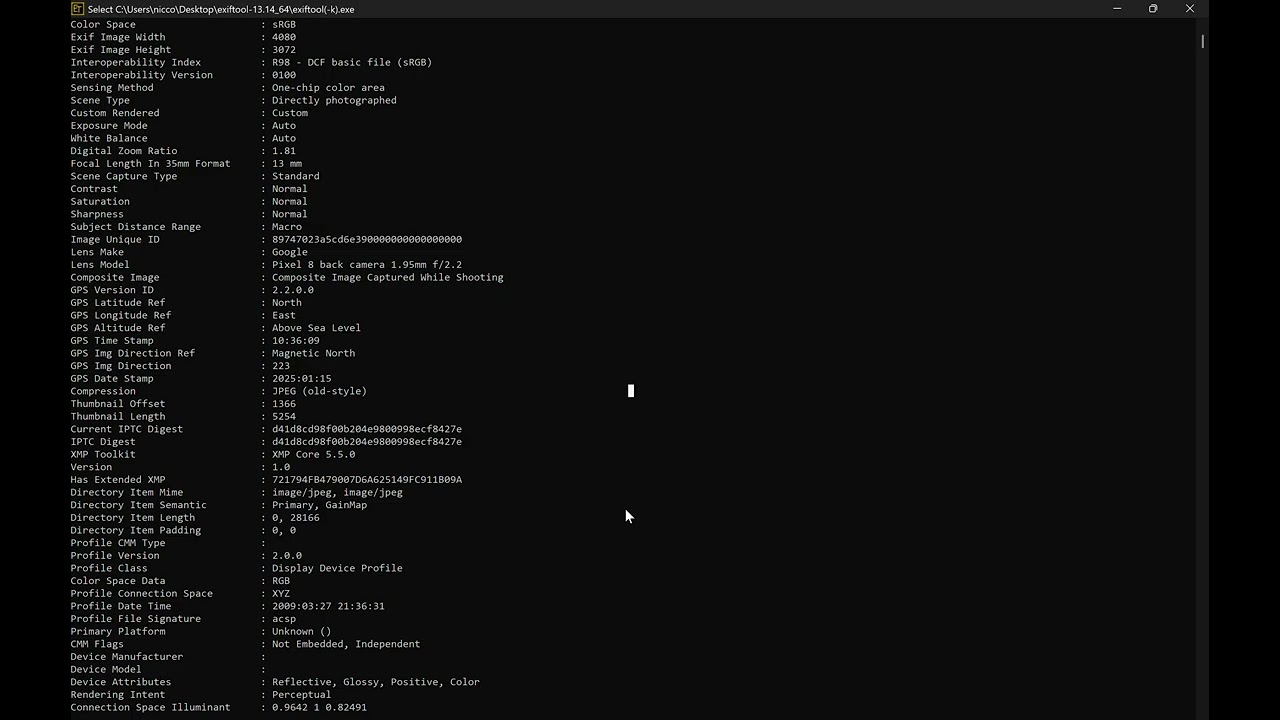Click the GPS Longitude Ref value 'East'
Viewport: 1280px width, 720px height.
(284, 315)
